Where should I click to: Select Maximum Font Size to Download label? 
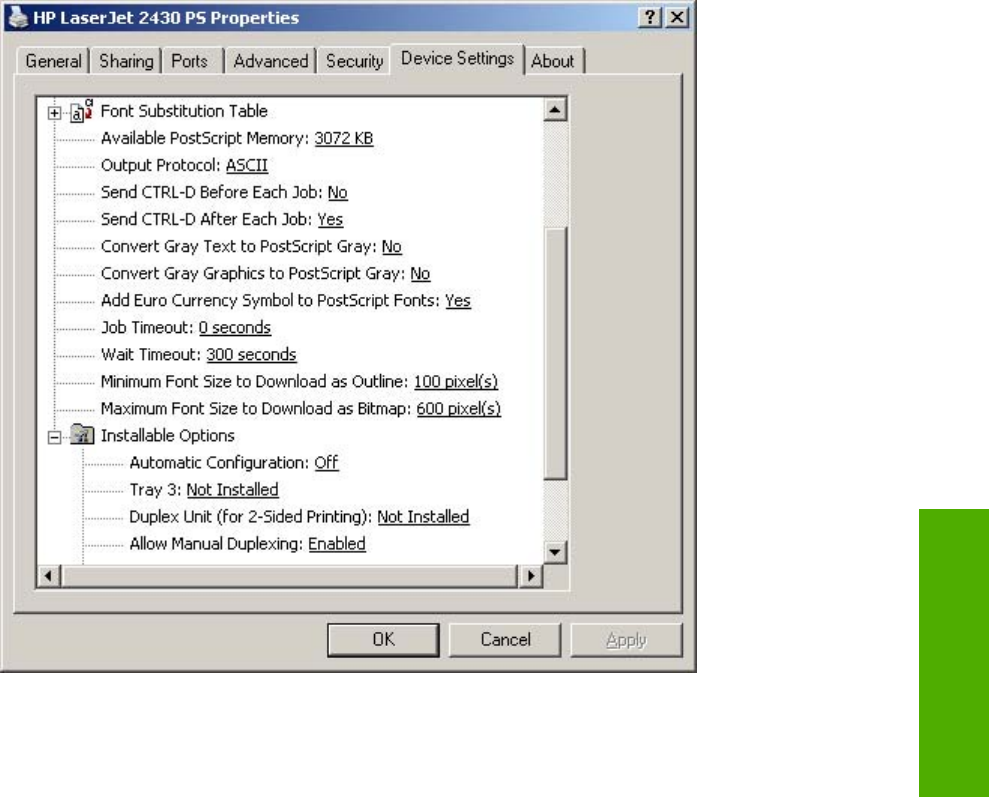pyautogui.click(x=256, y=409)
